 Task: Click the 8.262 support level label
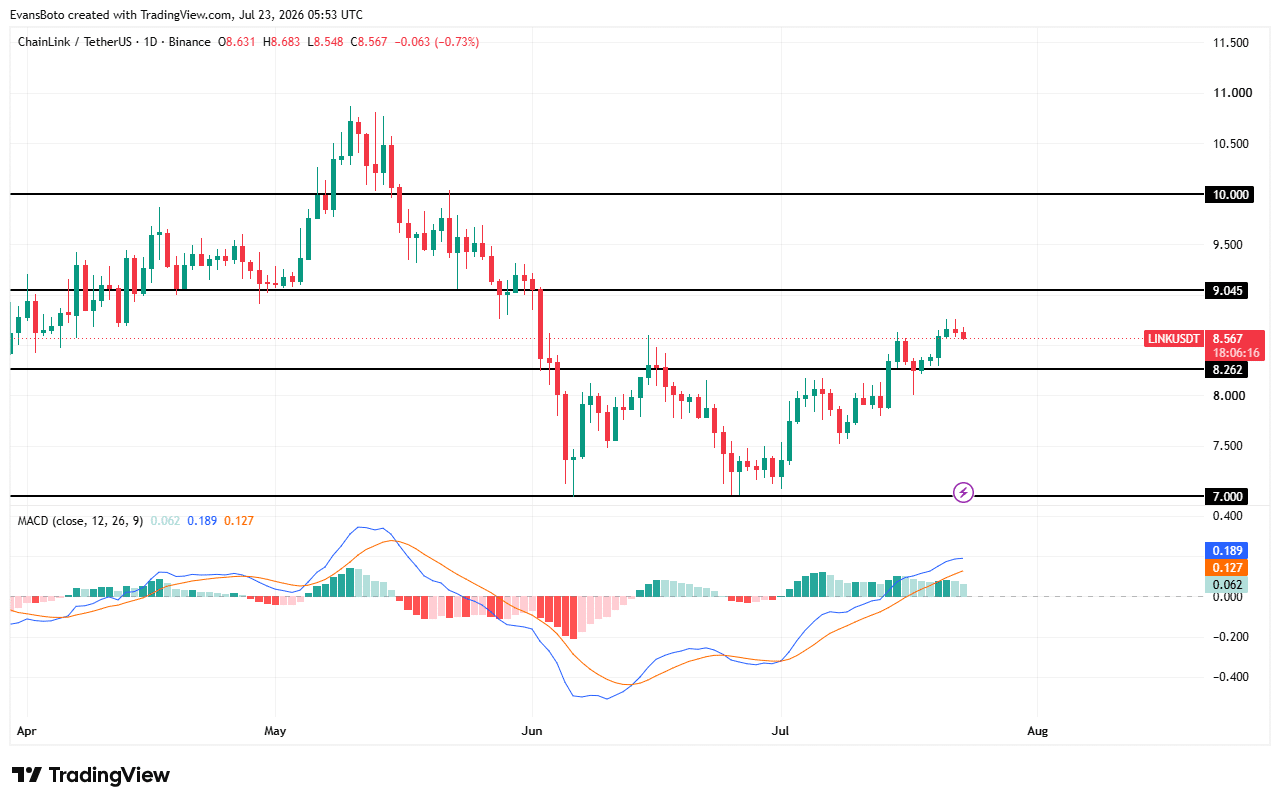(x=1227, y=369)
